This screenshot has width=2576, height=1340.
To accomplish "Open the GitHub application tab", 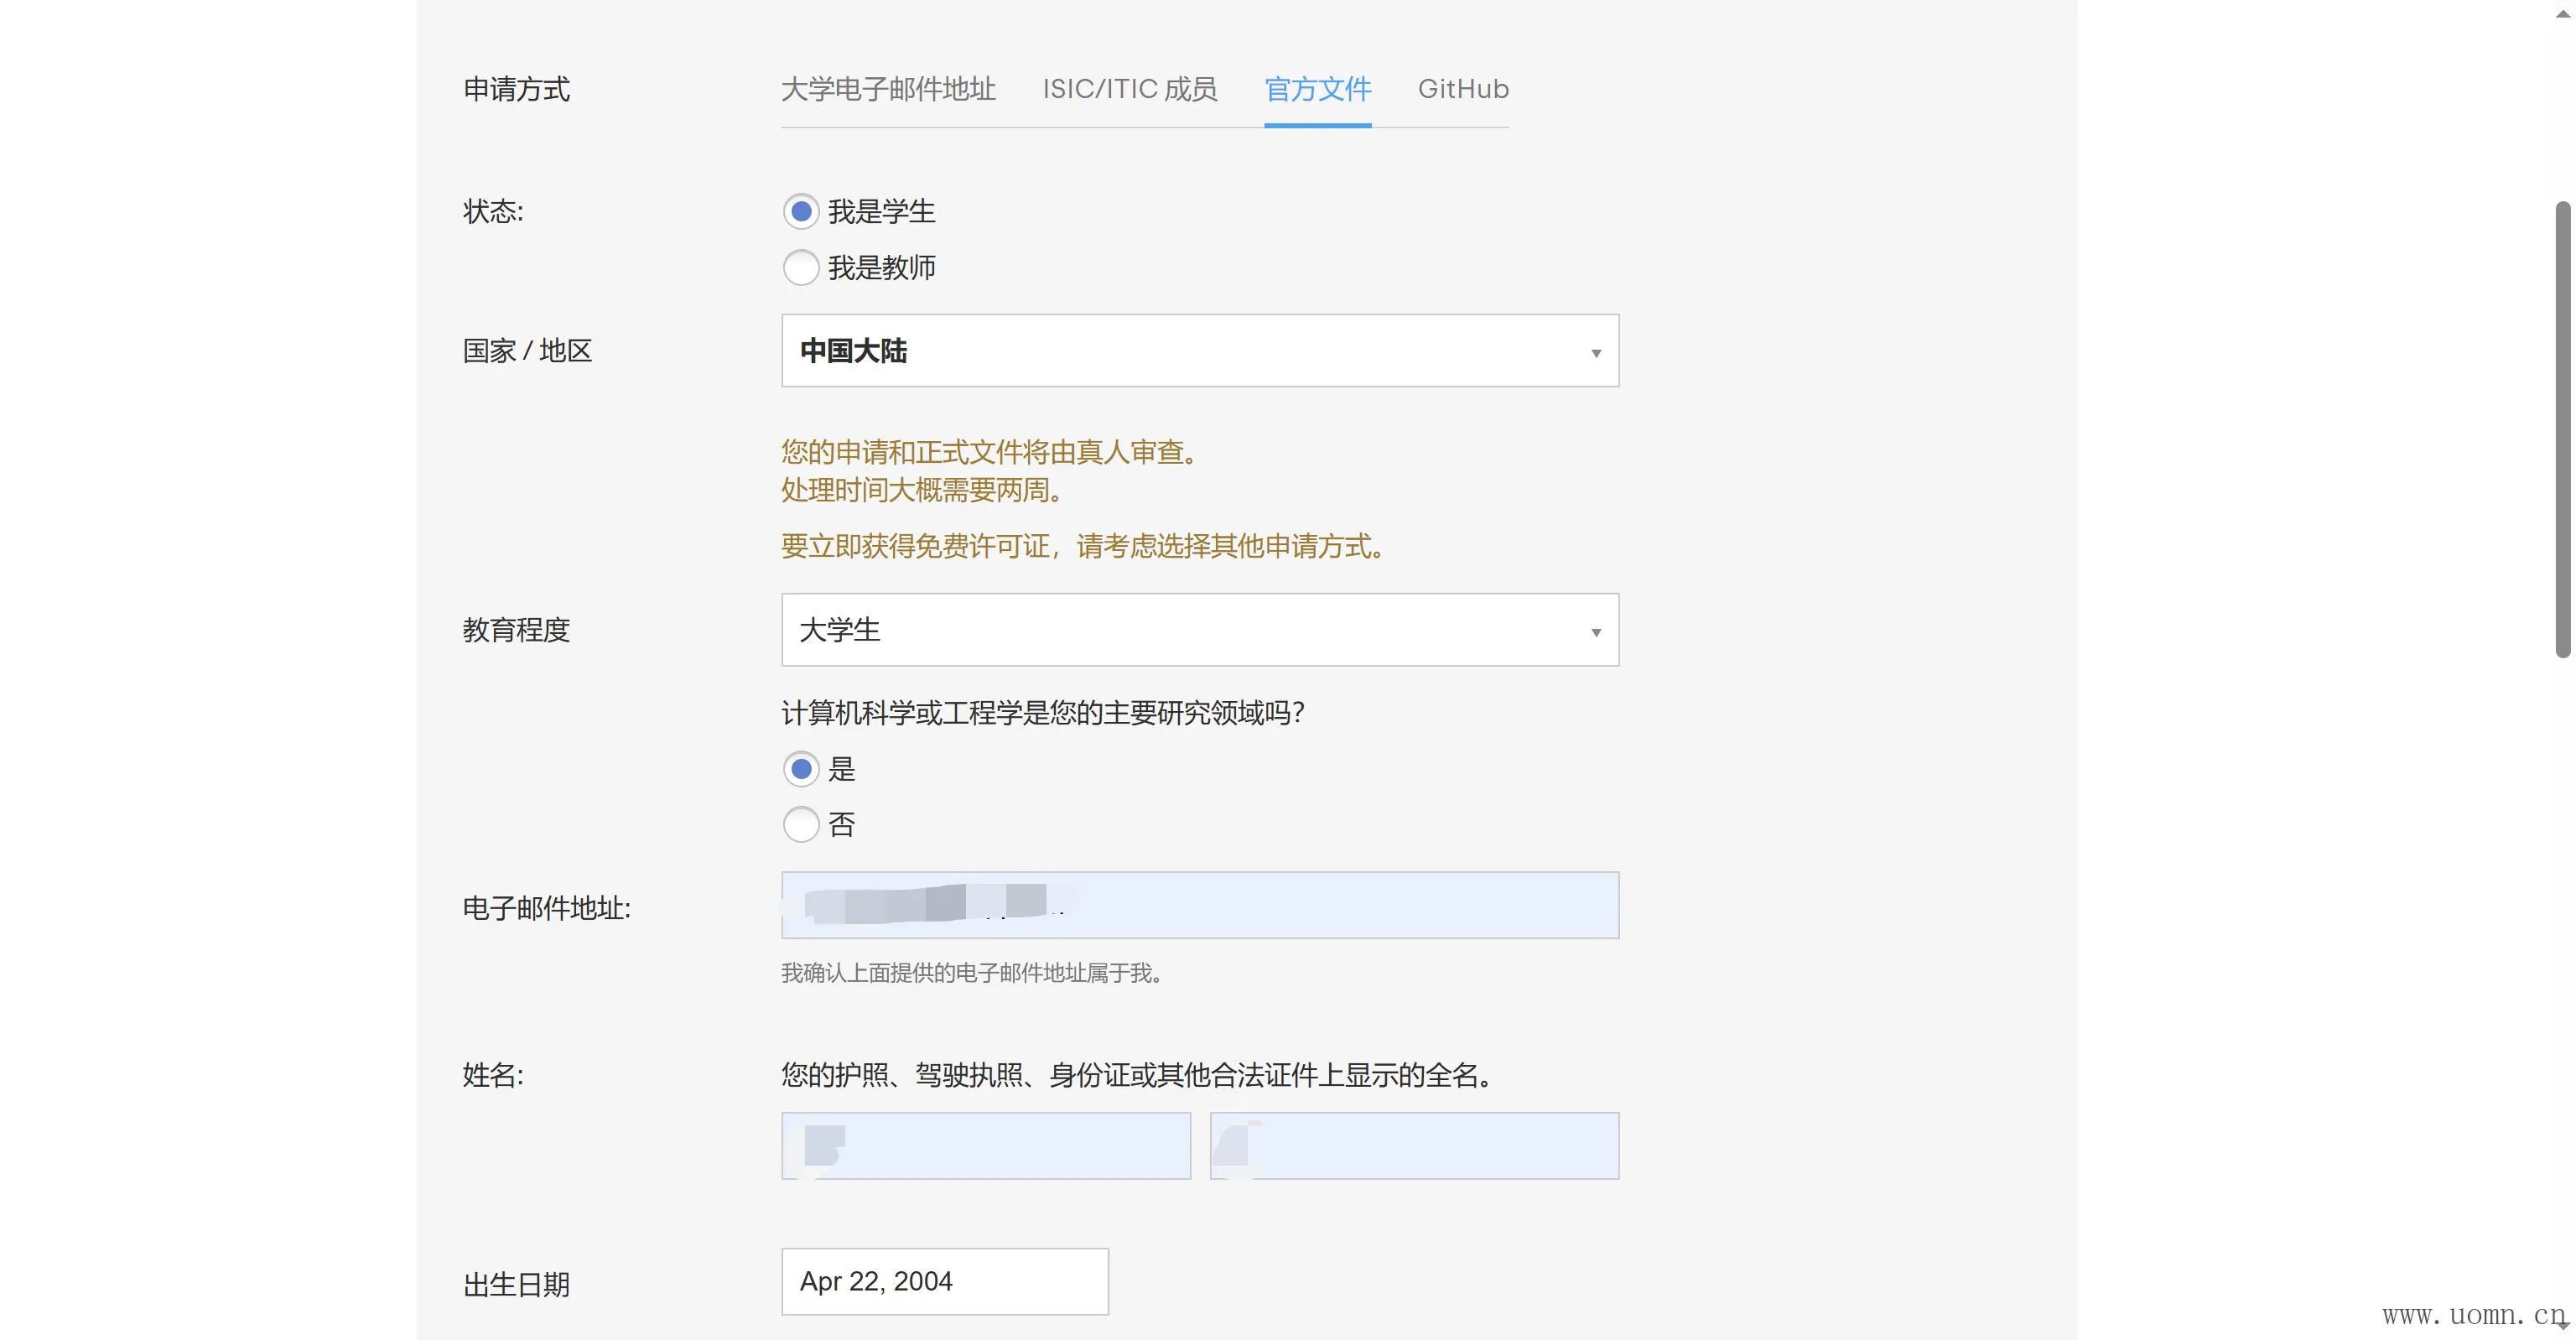I will (x=1462, y=90).
